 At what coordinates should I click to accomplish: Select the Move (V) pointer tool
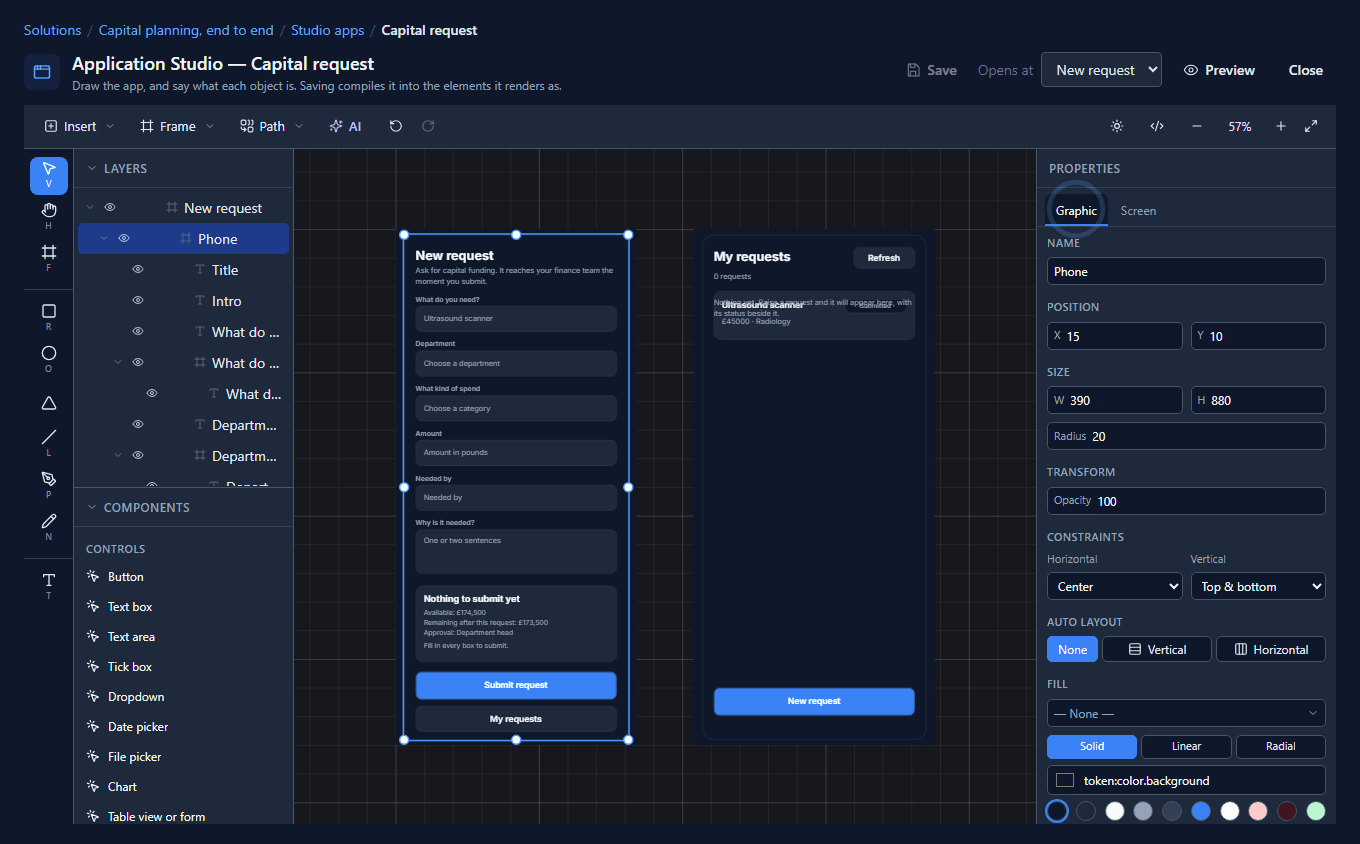click(x=49, y=175)
